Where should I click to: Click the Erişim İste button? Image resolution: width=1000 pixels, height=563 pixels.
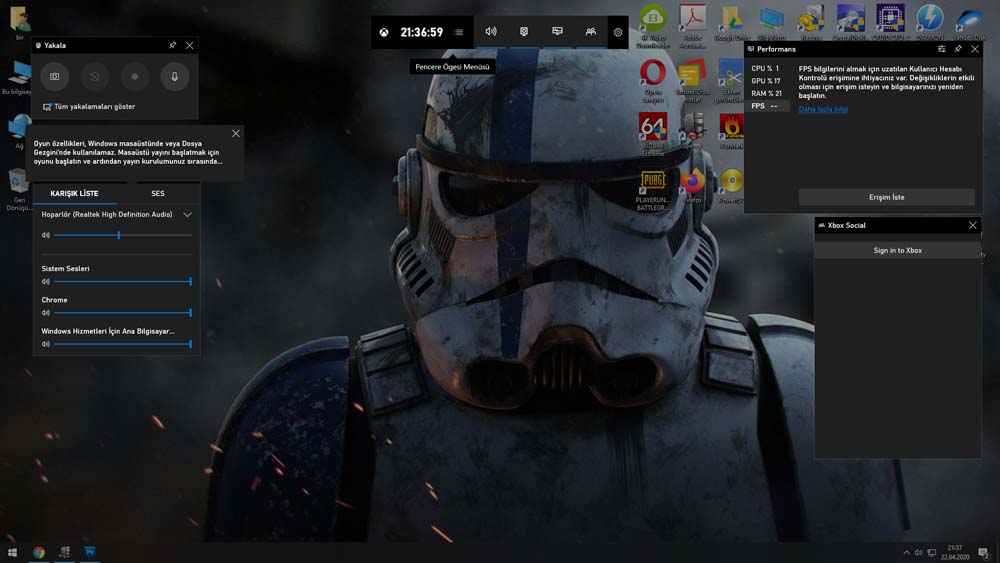click(886, 197)
